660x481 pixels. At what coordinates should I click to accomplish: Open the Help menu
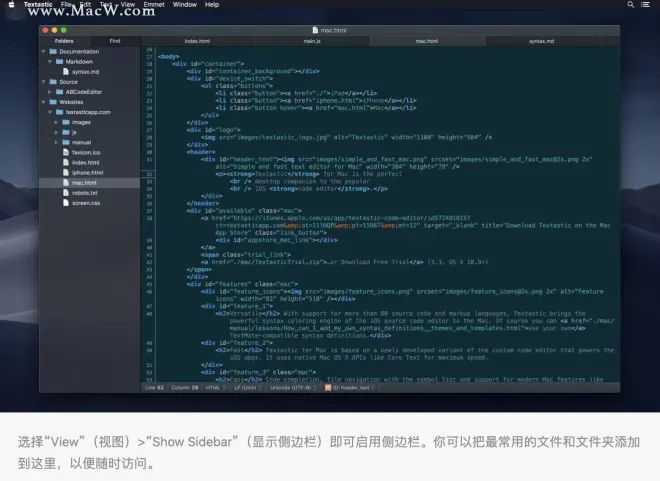click(212, 4)
